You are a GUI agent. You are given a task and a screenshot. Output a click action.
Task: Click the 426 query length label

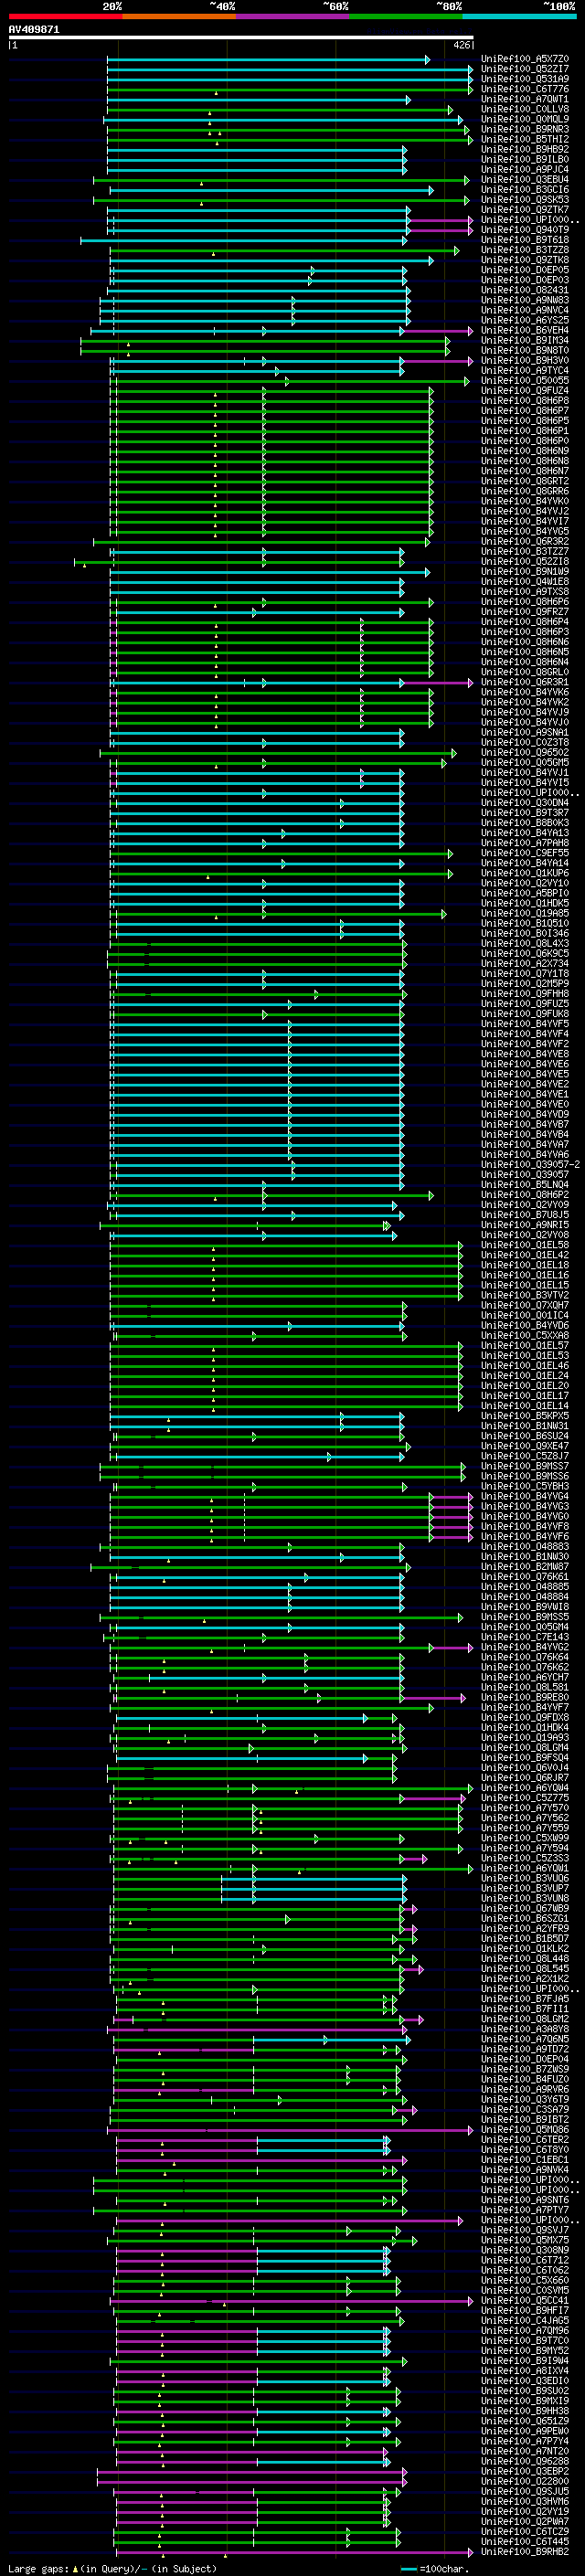461,45
